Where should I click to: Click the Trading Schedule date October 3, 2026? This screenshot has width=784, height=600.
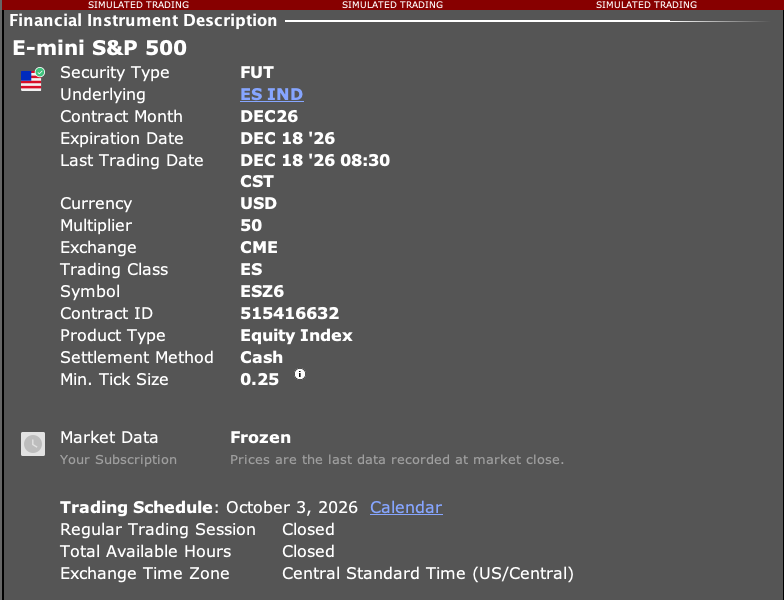click(292, 508)
